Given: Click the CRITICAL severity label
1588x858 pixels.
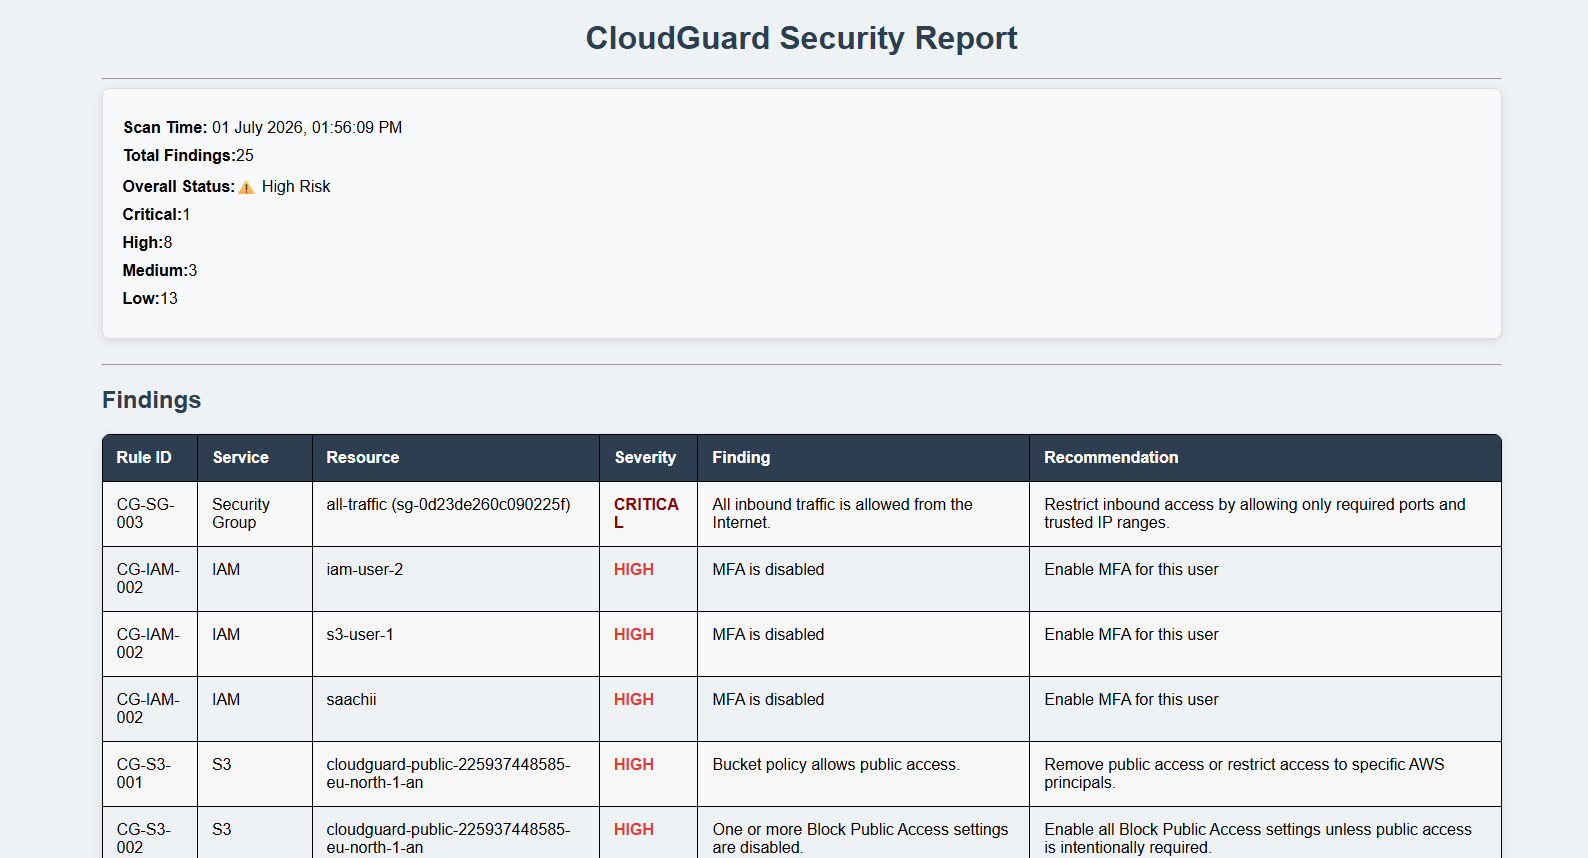Looking at the screenshot, I should click(x=646, y=513).
